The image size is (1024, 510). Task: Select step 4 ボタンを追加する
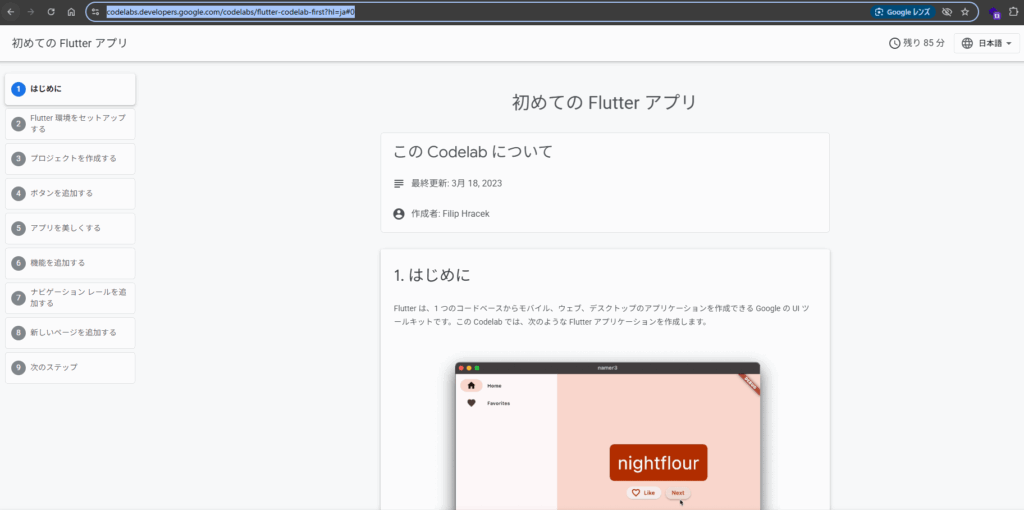(x=70, y=193)
